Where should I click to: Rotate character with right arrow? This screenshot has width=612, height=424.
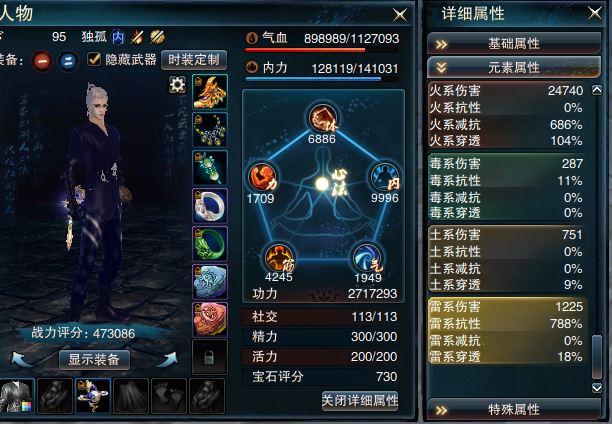pos(168,360)
